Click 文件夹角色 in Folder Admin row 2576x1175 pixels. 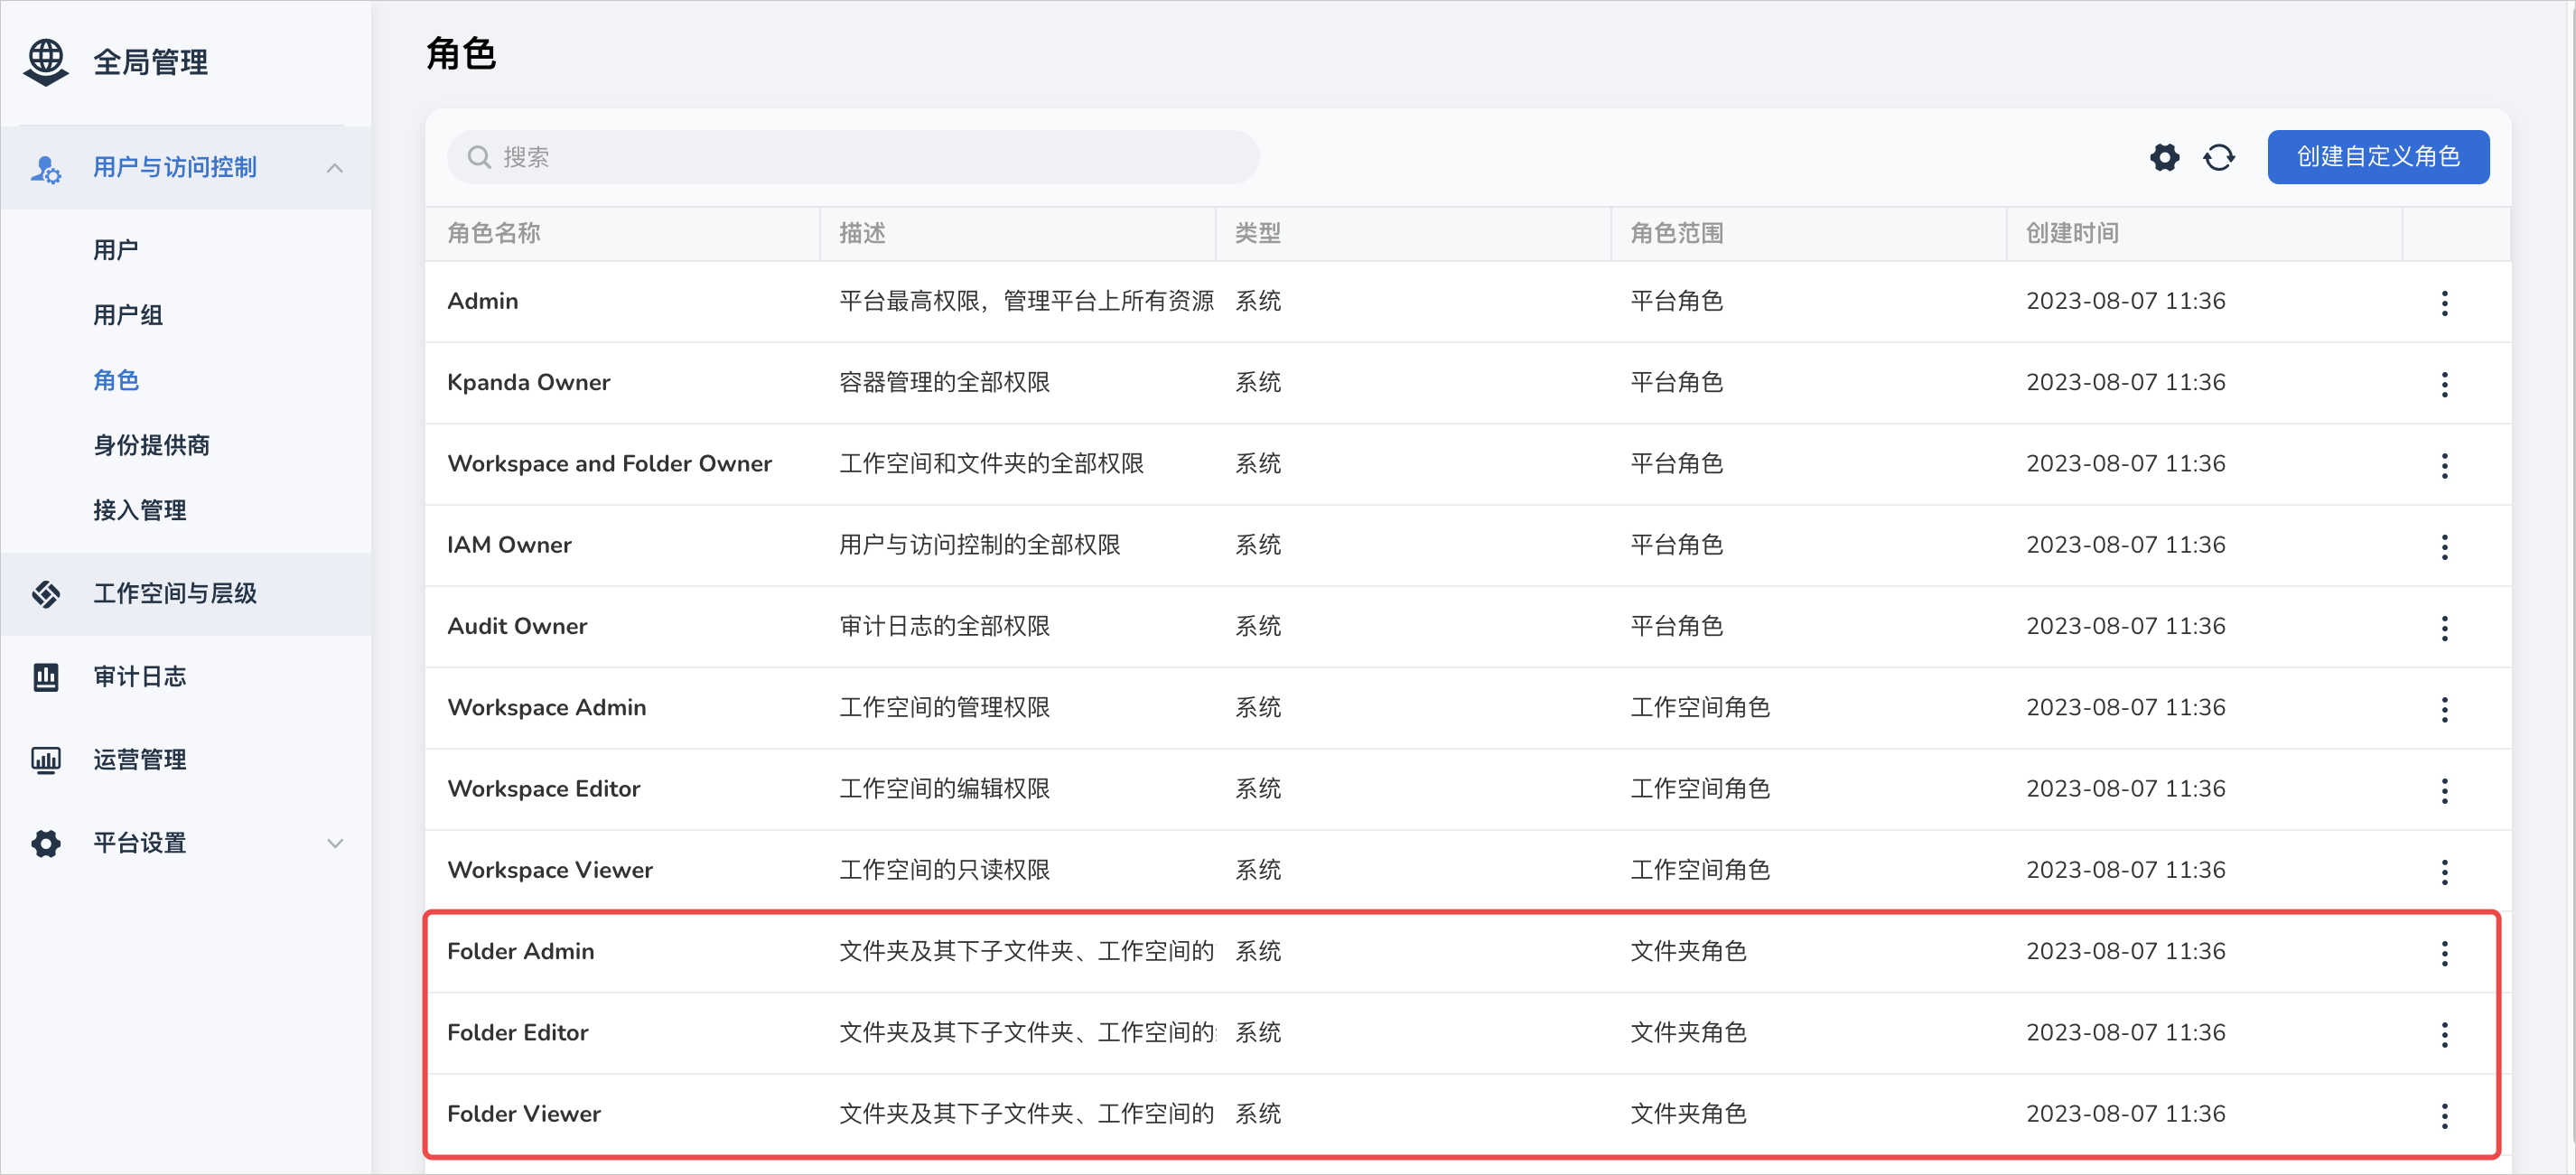point(1689,951)
